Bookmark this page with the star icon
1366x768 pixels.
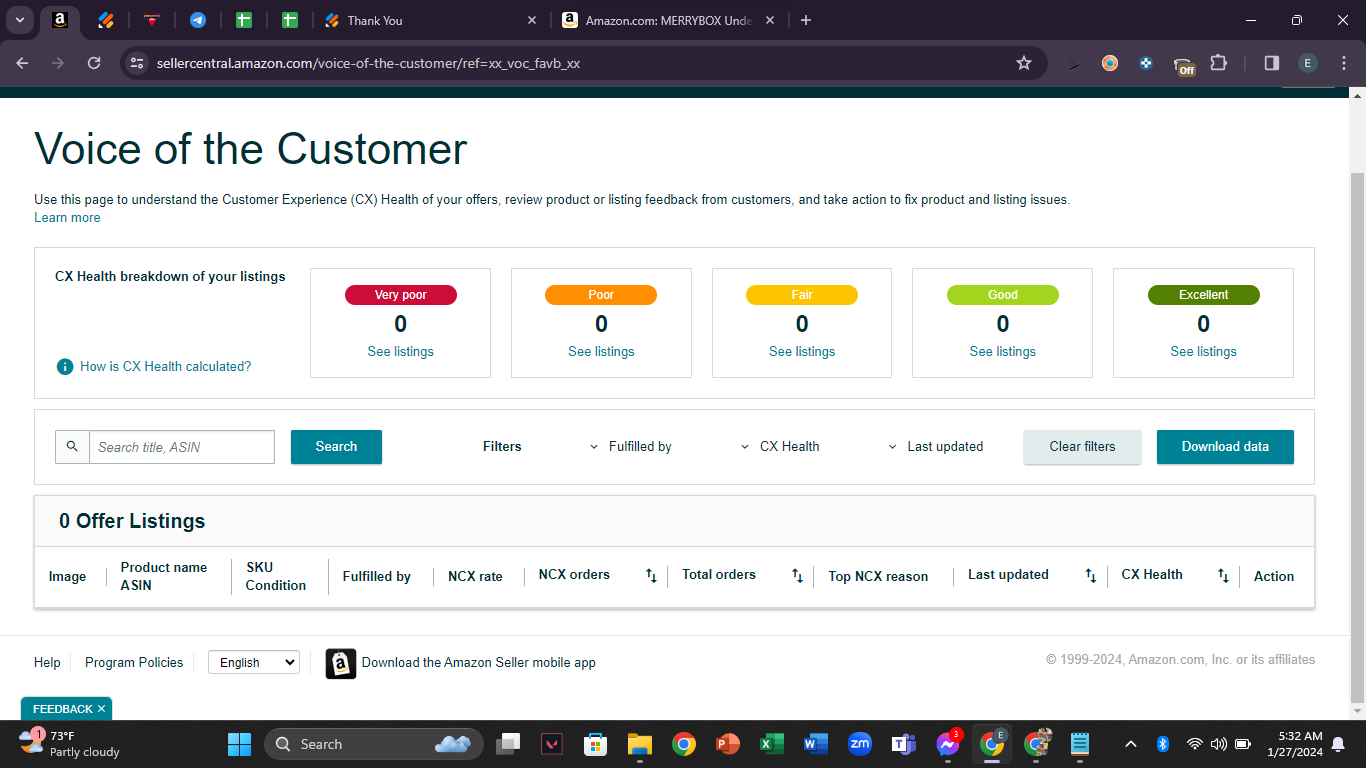pyautogui.click(x=1024, y=63)
